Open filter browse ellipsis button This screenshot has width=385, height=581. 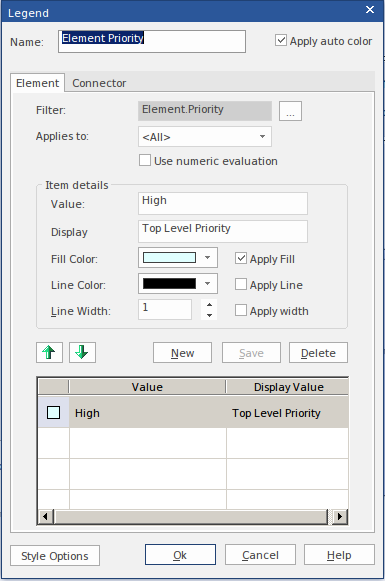point(291,111)
